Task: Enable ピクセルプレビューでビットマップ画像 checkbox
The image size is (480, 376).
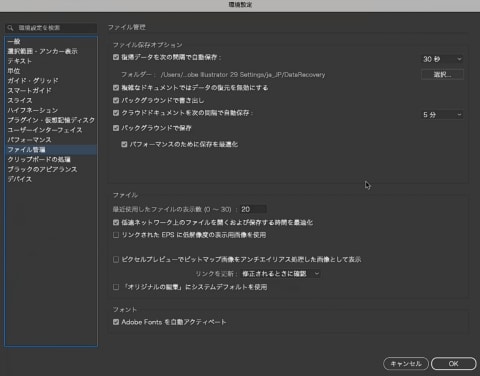Action: [116, 259]
